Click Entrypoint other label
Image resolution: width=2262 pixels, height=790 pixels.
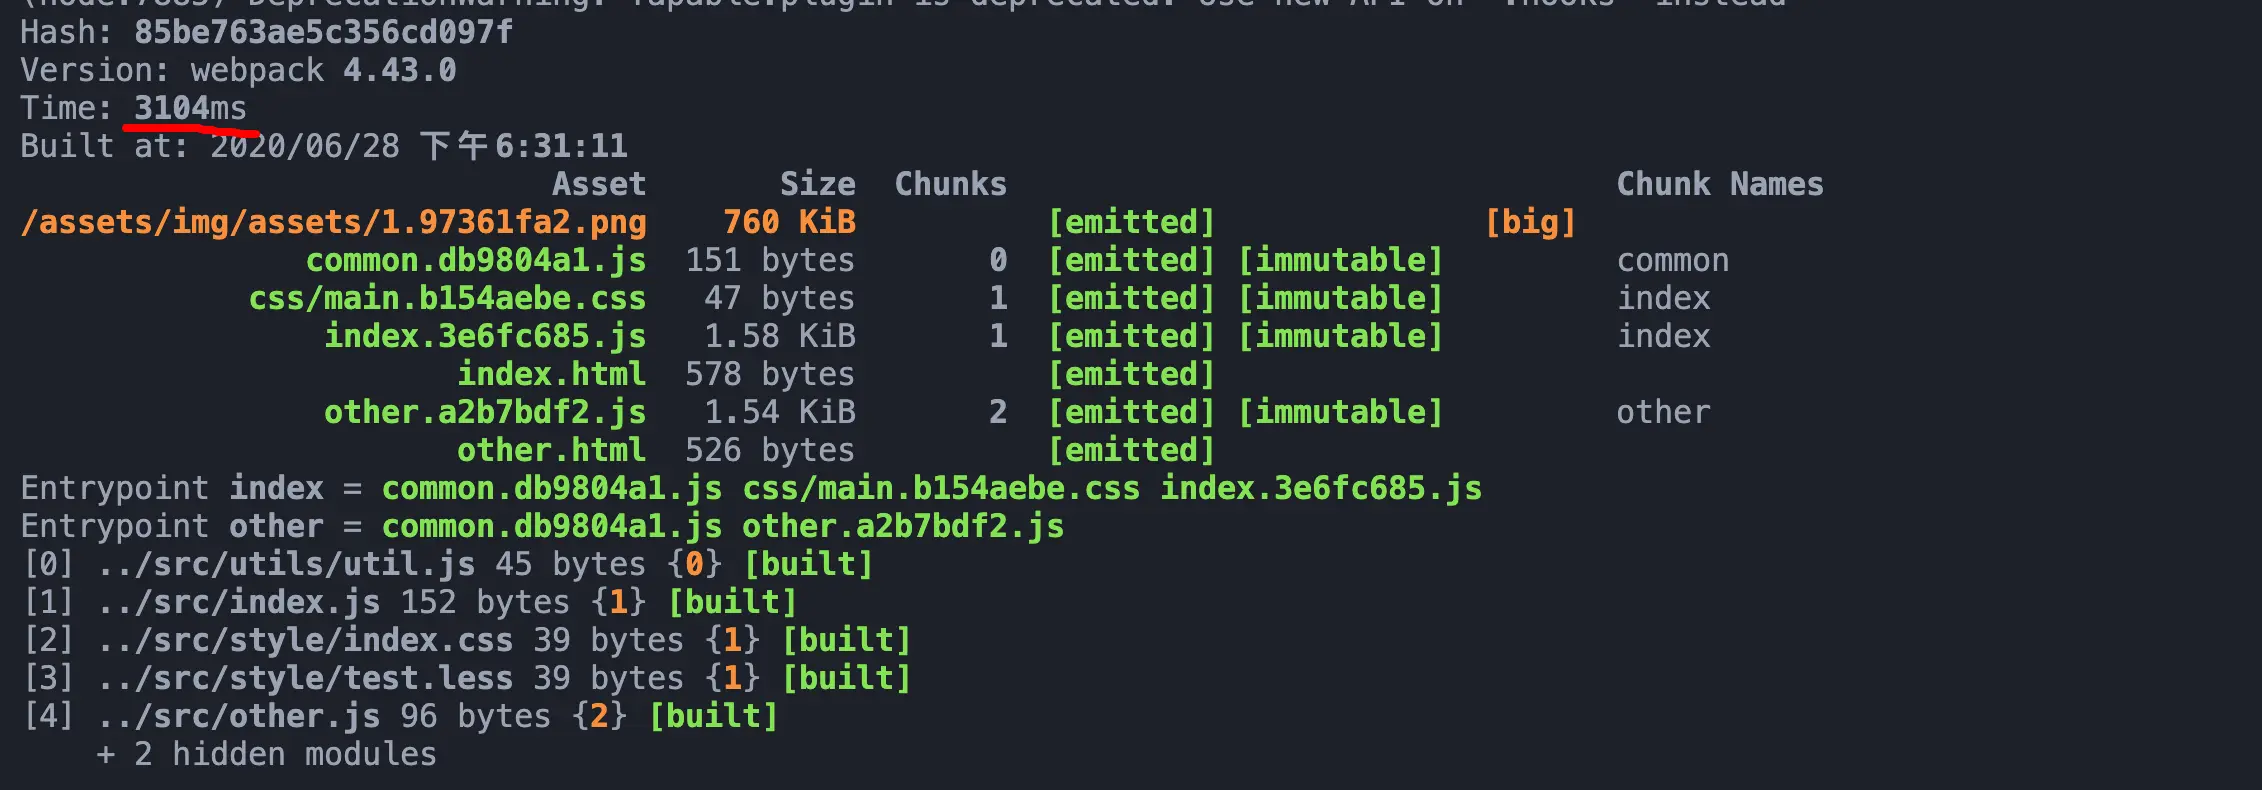click(x=172, y=526)
